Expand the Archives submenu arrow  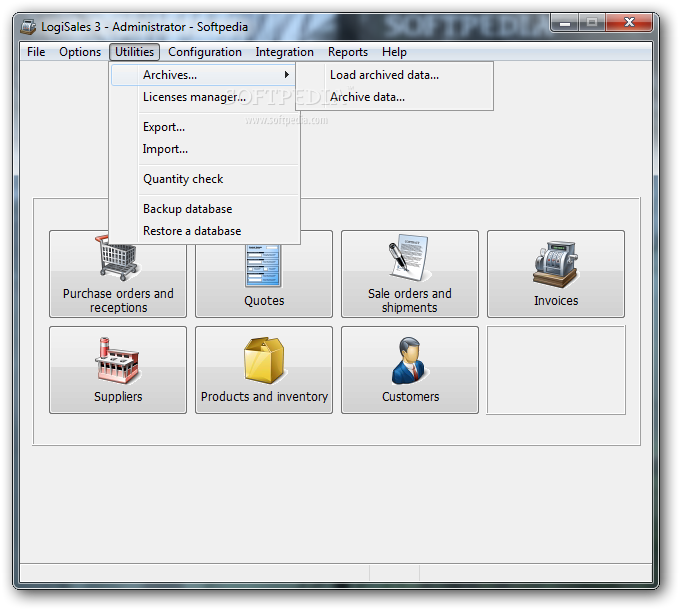point(287,75)
